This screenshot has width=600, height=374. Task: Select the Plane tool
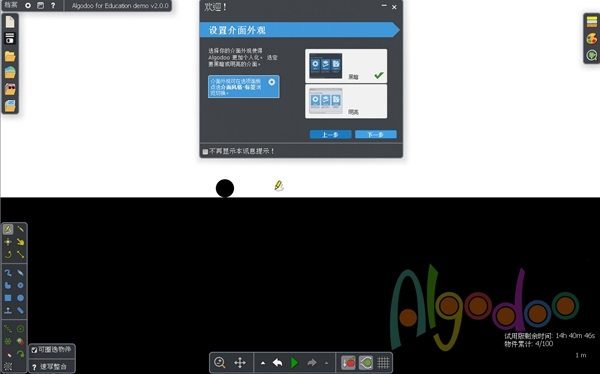(8, 310)
